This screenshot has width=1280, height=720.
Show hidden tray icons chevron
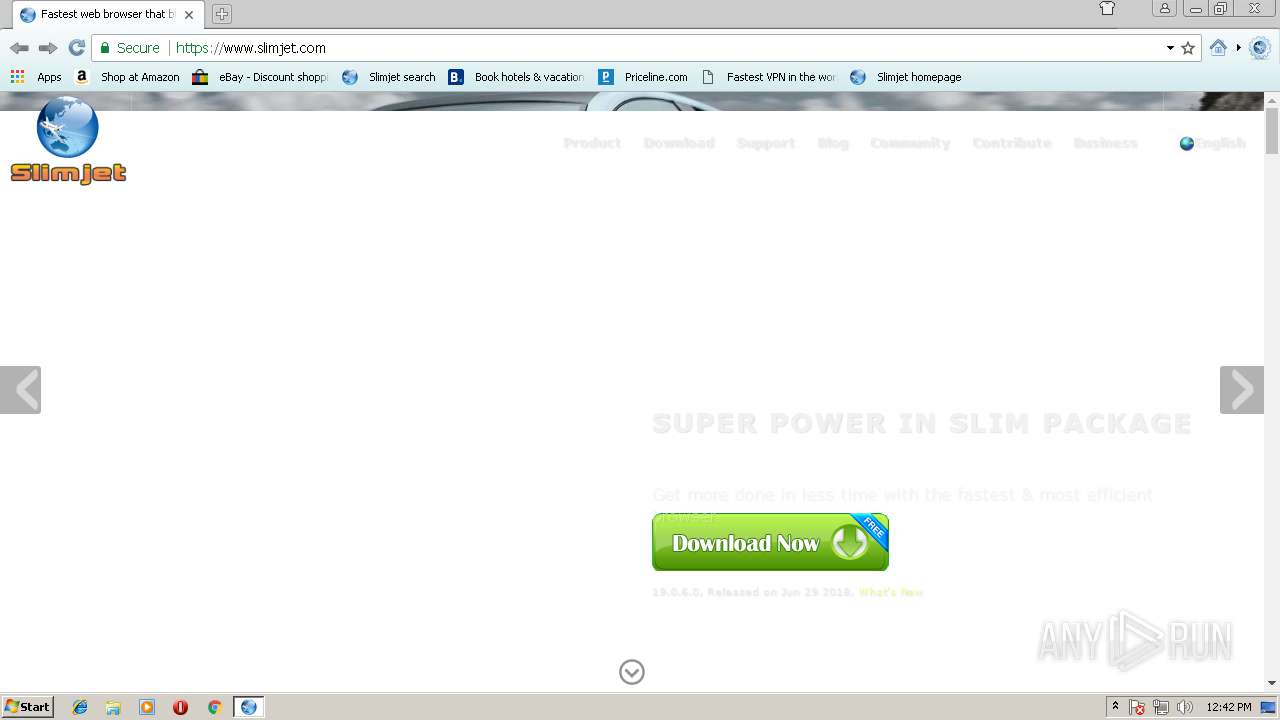point(1115,707)
